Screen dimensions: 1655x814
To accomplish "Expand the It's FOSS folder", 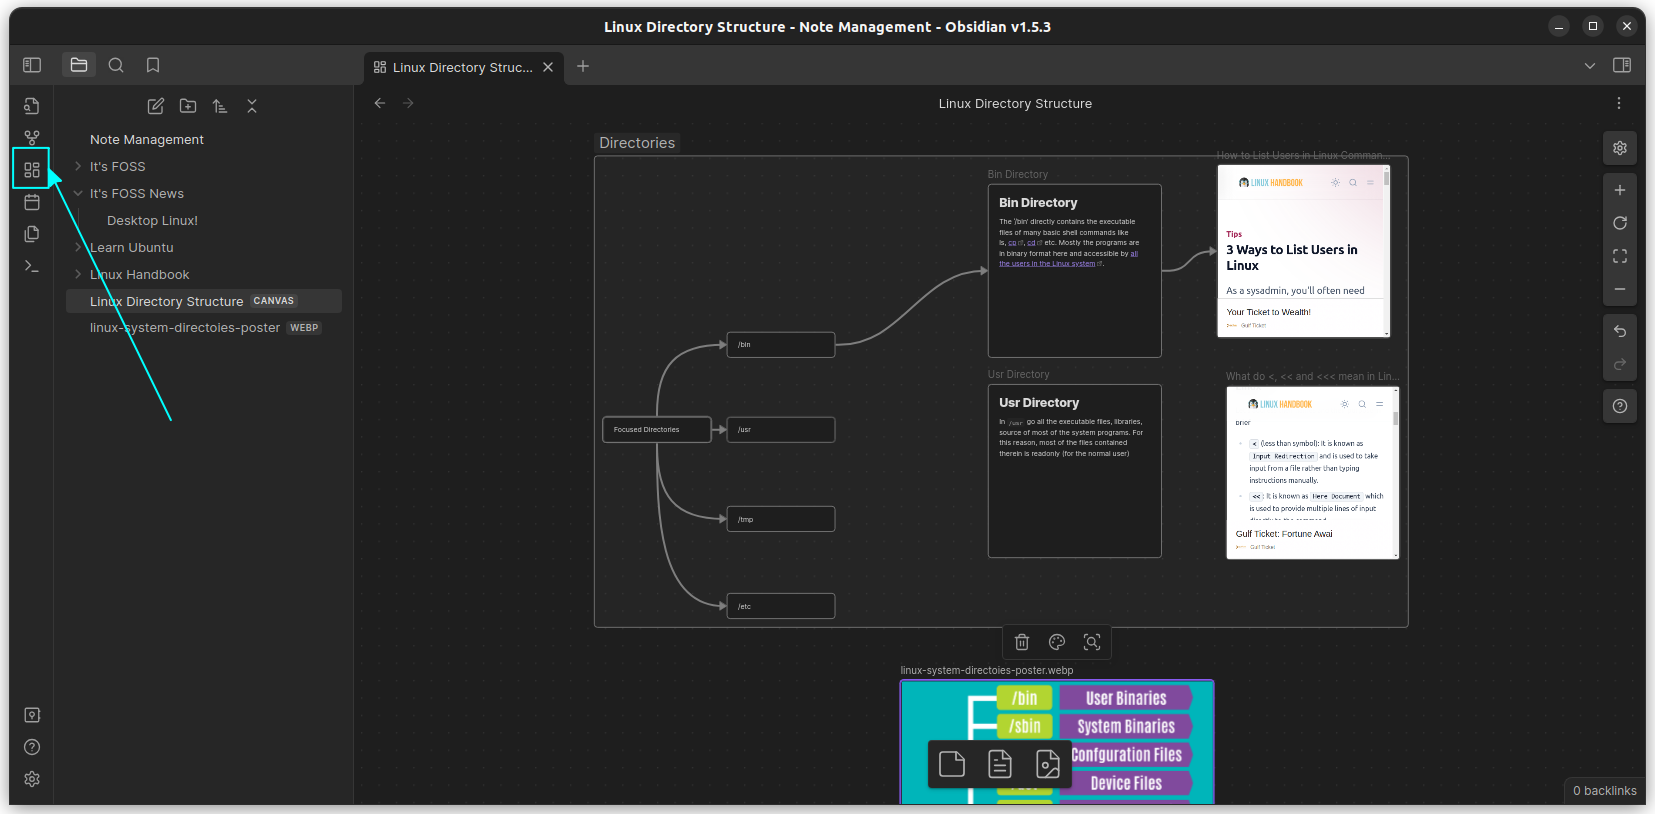I will [x=78, y=167].
